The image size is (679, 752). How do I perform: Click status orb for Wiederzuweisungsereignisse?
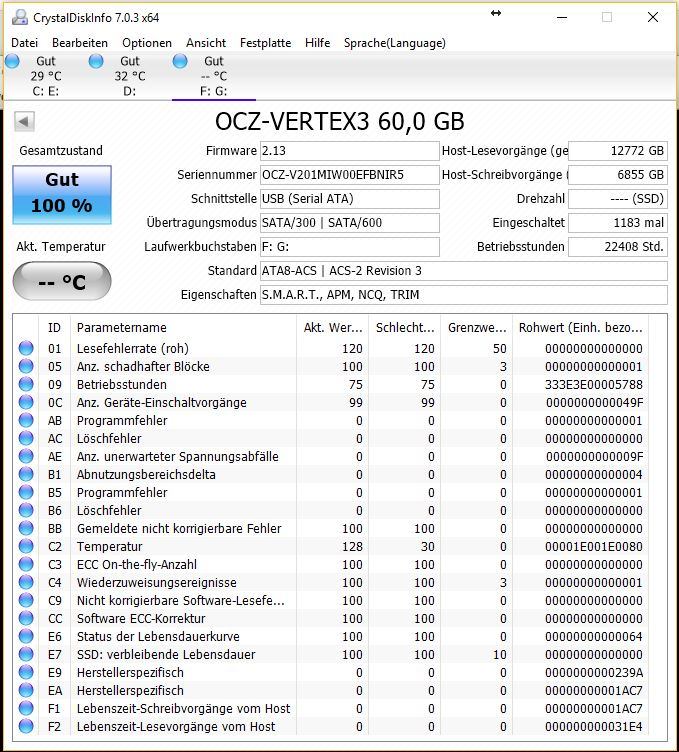coord(26,582)
